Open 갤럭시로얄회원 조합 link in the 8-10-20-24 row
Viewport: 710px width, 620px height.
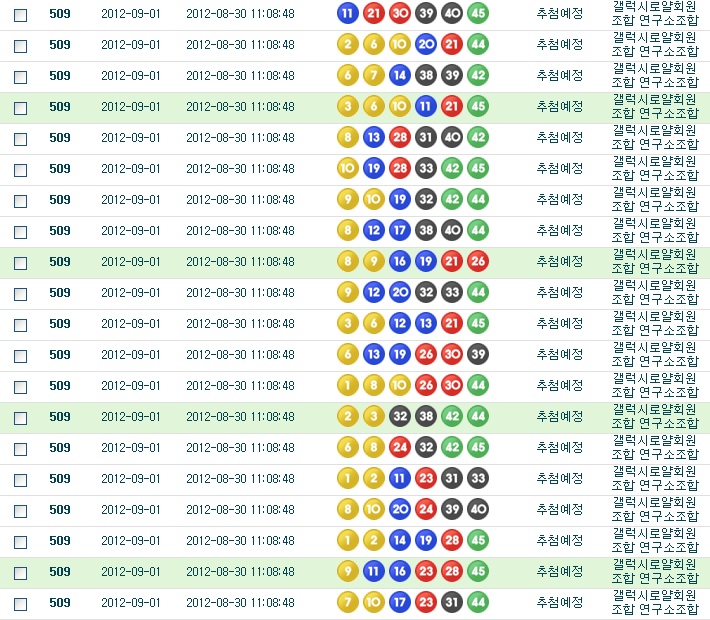coord(655,509)
